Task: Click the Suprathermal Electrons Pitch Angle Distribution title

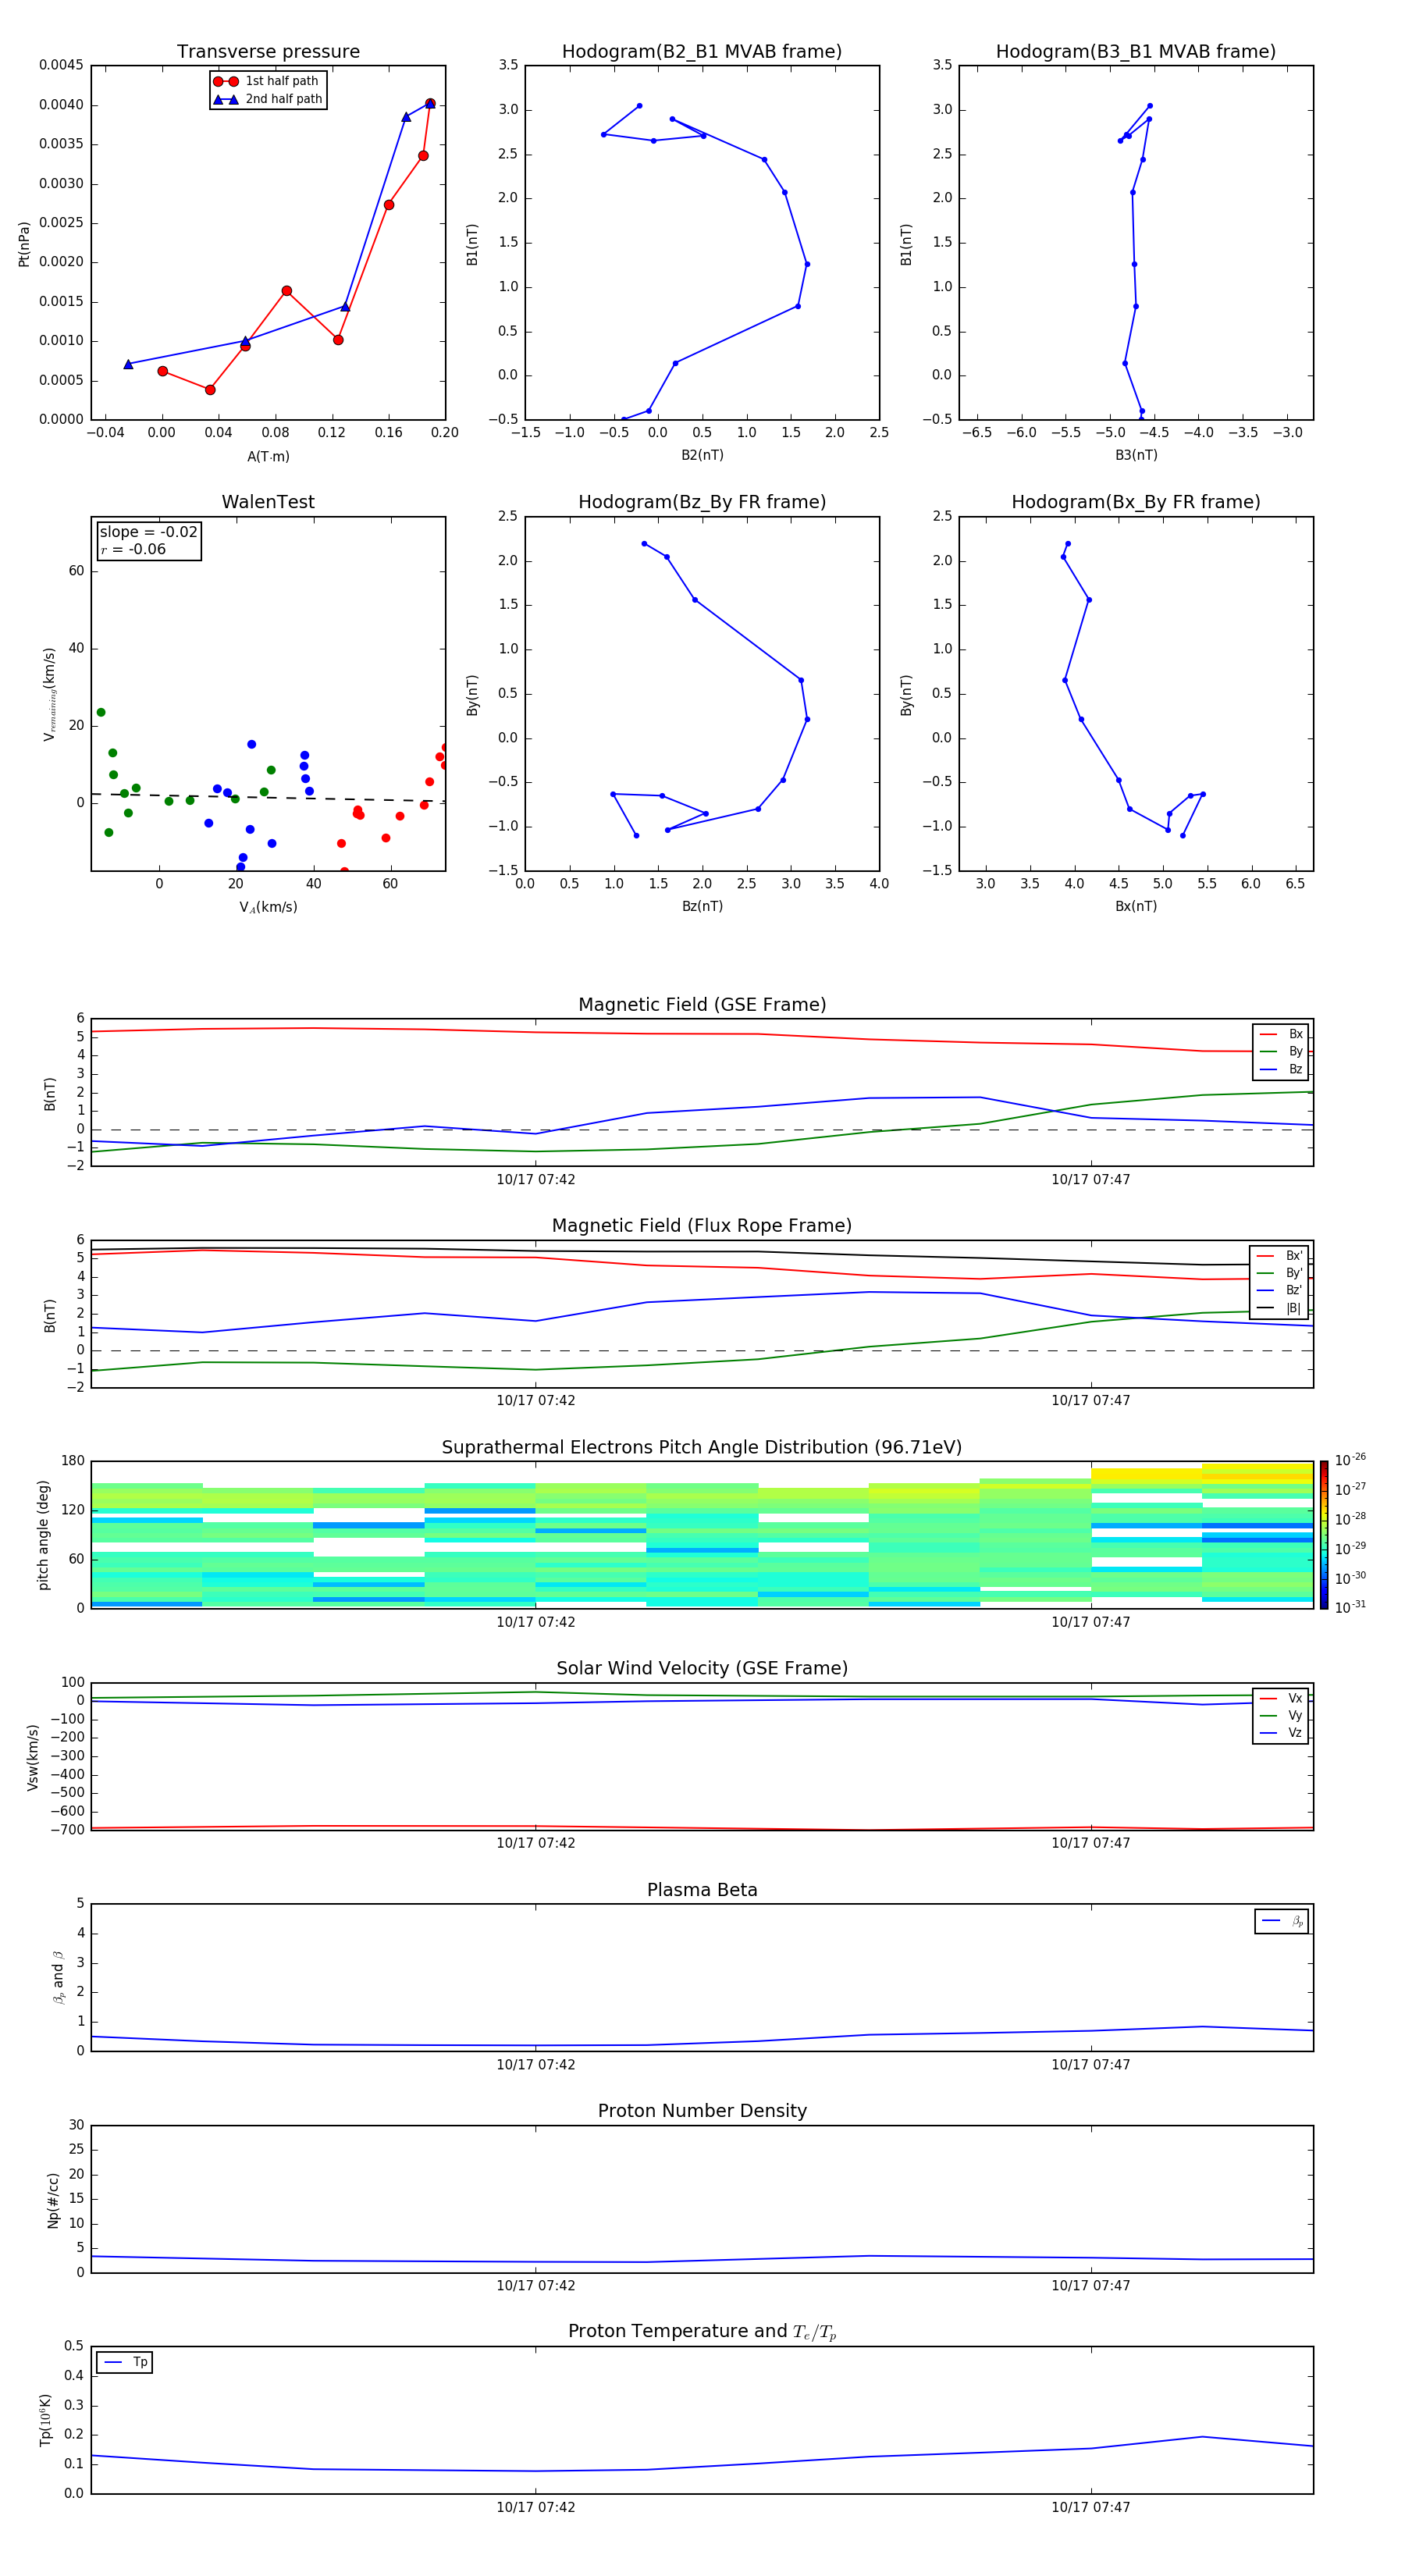Action: coord(702,1448)
